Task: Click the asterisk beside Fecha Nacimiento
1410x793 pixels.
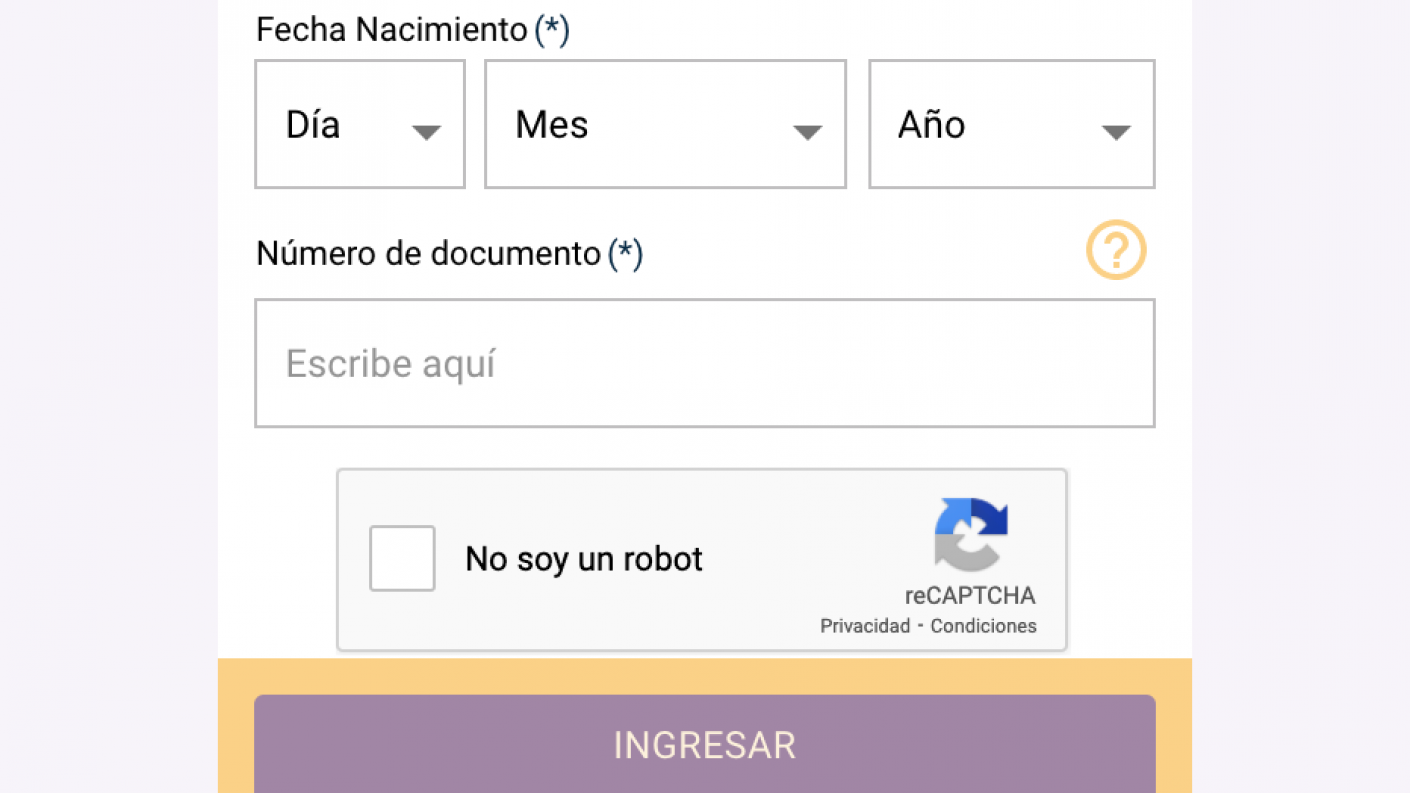Action: click(552, 30)
